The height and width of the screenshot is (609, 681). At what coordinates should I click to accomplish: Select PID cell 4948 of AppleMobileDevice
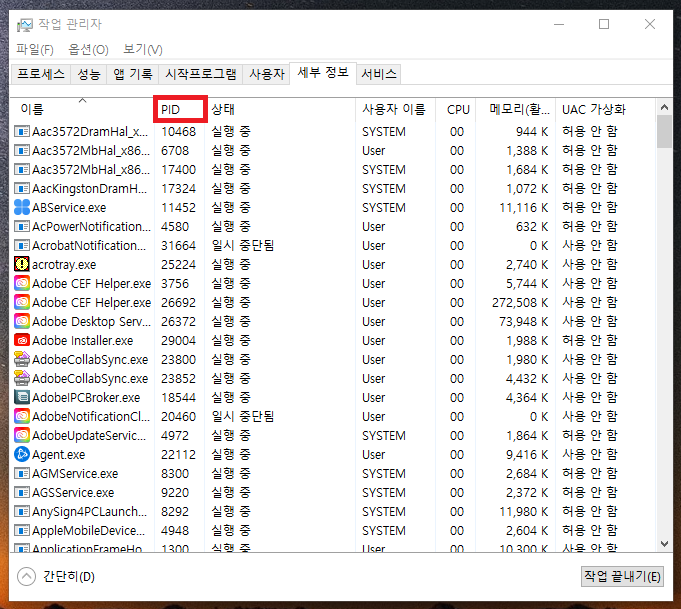[x=175, y=531]
